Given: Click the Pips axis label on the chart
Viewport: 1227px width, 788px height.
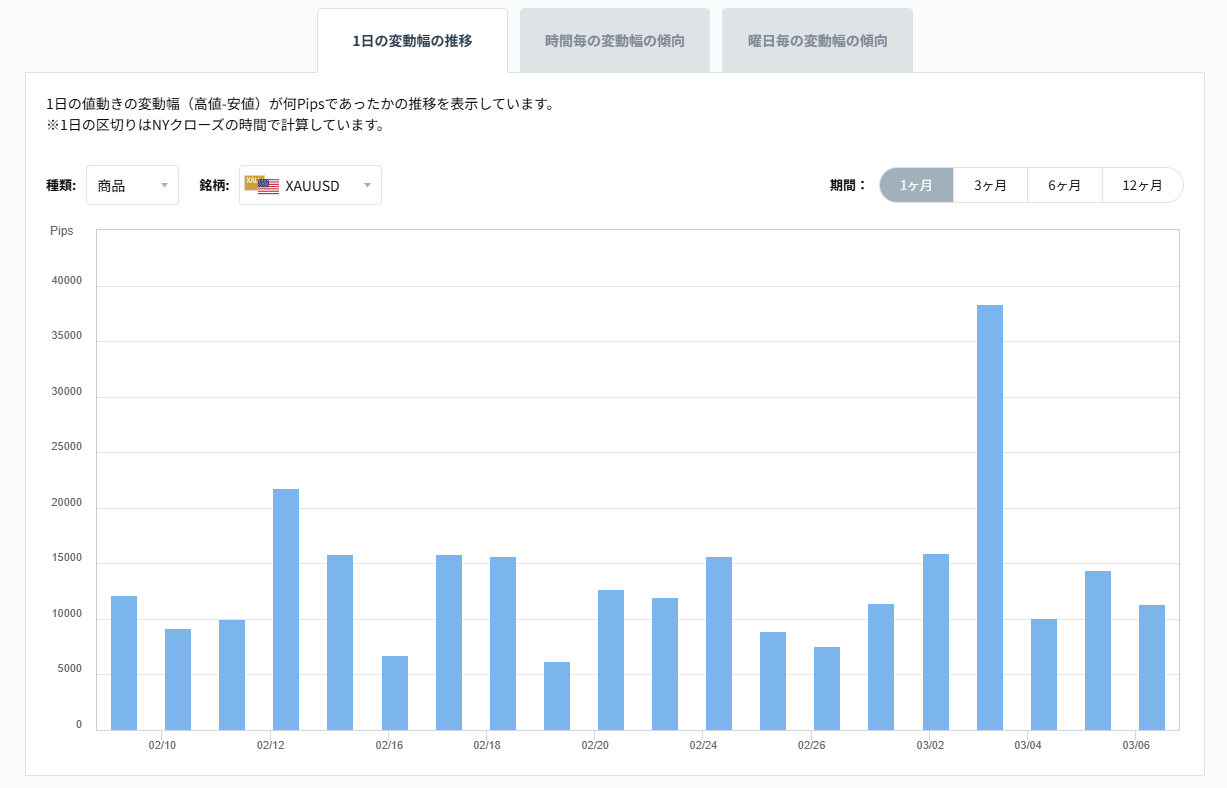Looking at the screenshot, I should [x=62, y=231].
